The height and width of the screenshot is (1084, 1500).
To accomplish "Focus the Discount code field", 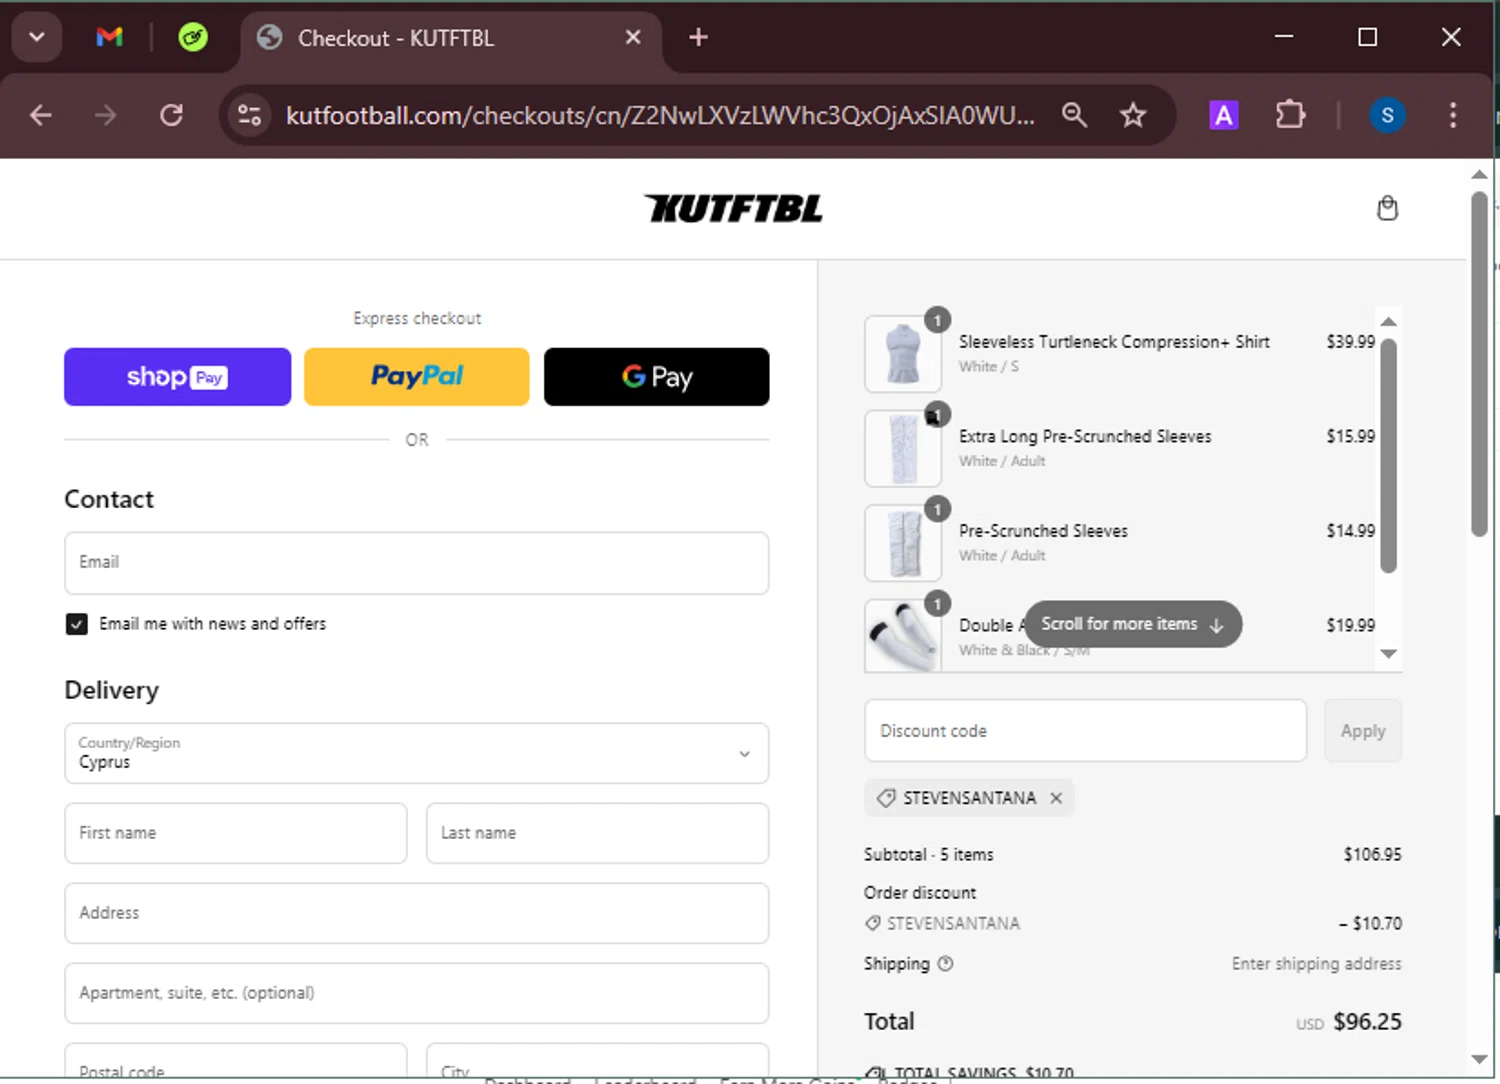I will [x=1085, y=731].
